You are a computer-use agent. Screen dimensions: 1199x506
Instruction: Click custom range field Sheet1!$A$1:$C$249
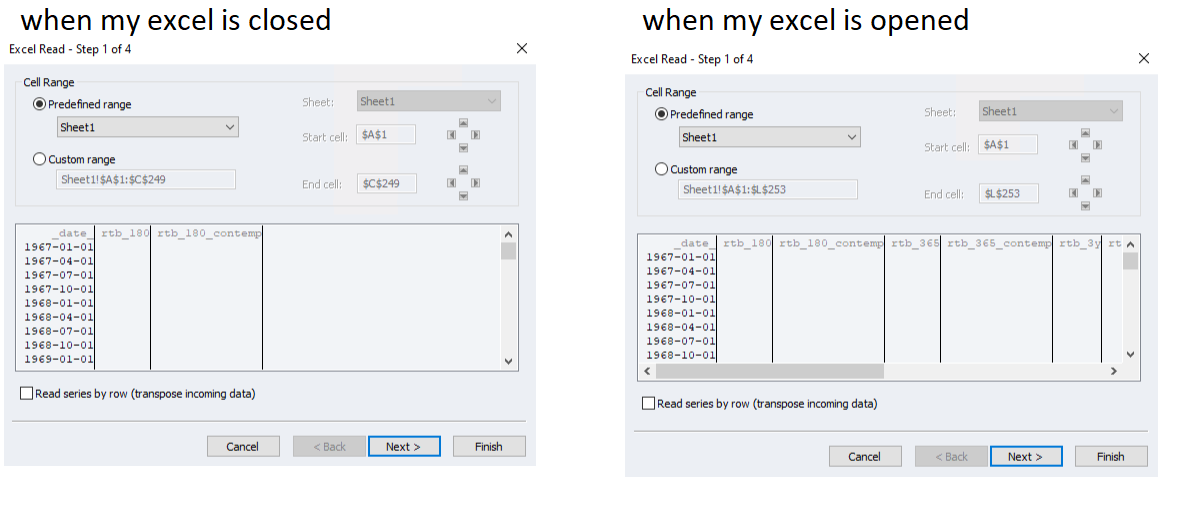146,180
